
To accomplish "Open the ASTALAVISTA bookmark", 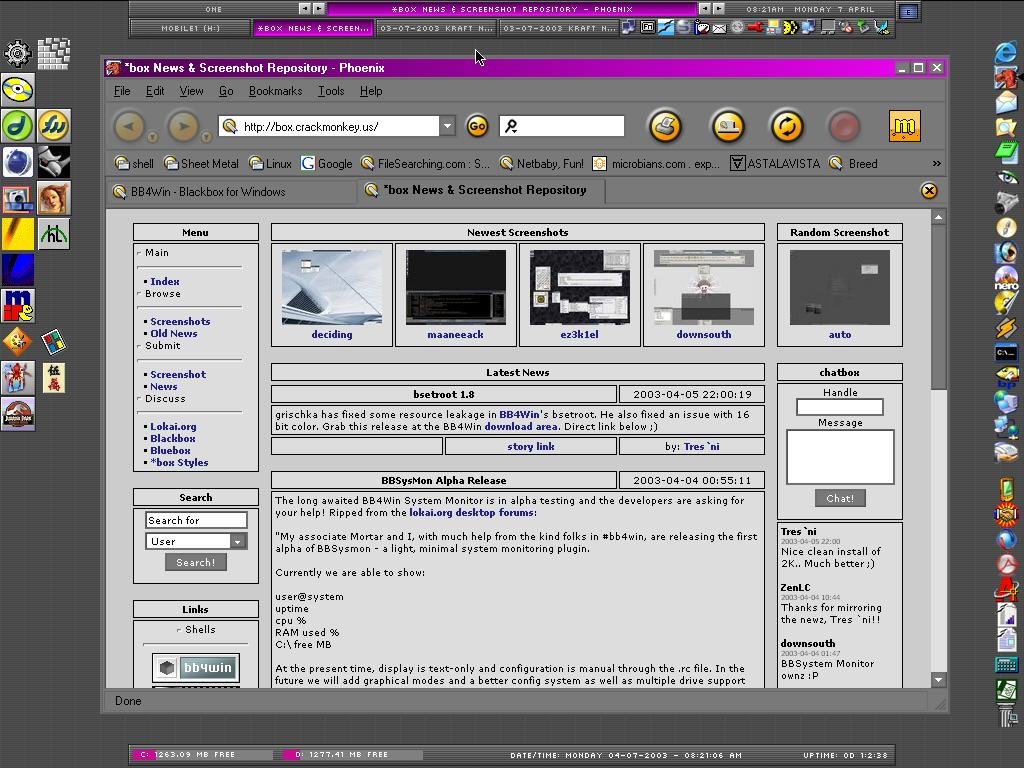I will [x=775, y=163].
